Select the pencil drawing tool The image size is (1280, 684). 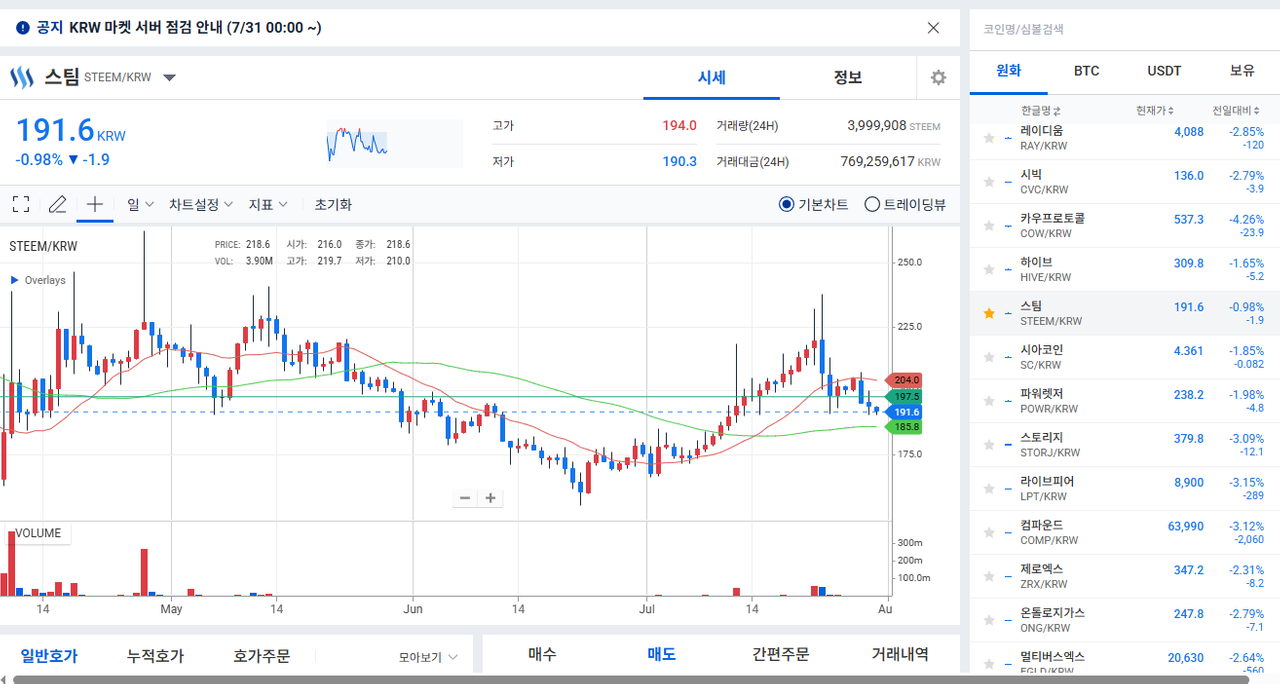pyautogui.click(x=57, y=204)
